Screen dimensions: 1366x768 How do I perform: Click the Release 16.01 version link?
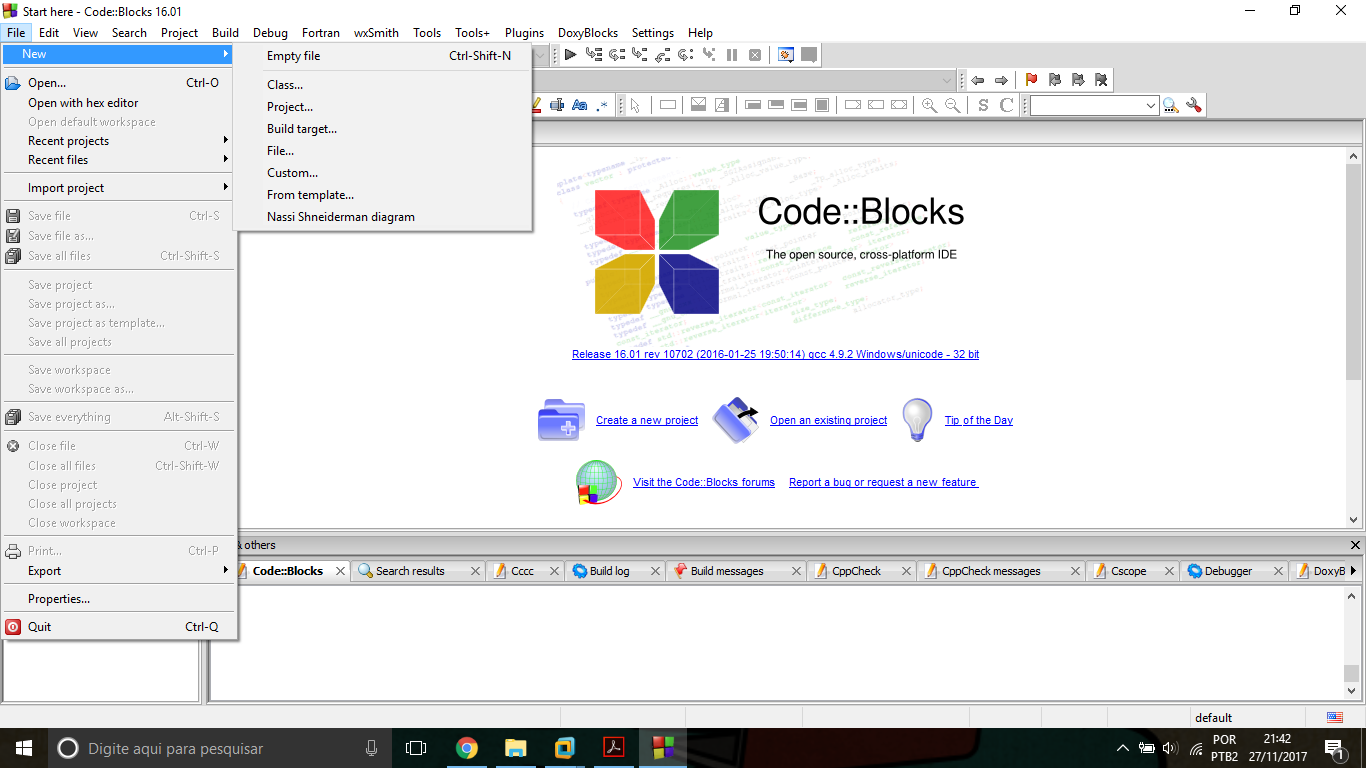pos(775,354)
